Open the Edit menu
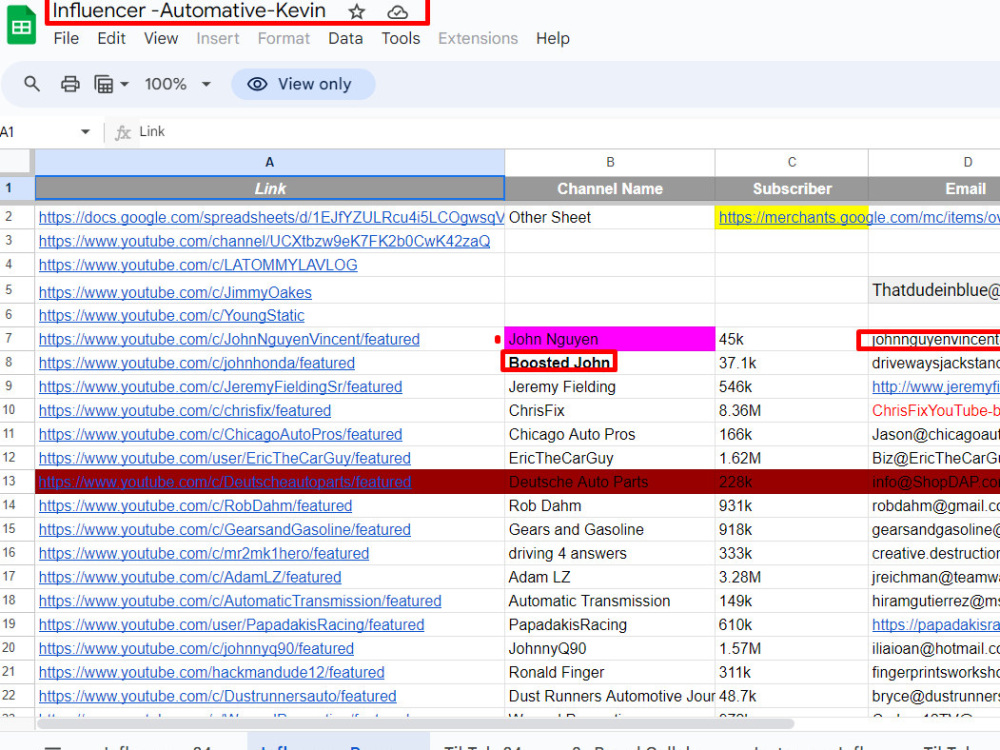The image size is (1000, 750). [x=112, y=38]
